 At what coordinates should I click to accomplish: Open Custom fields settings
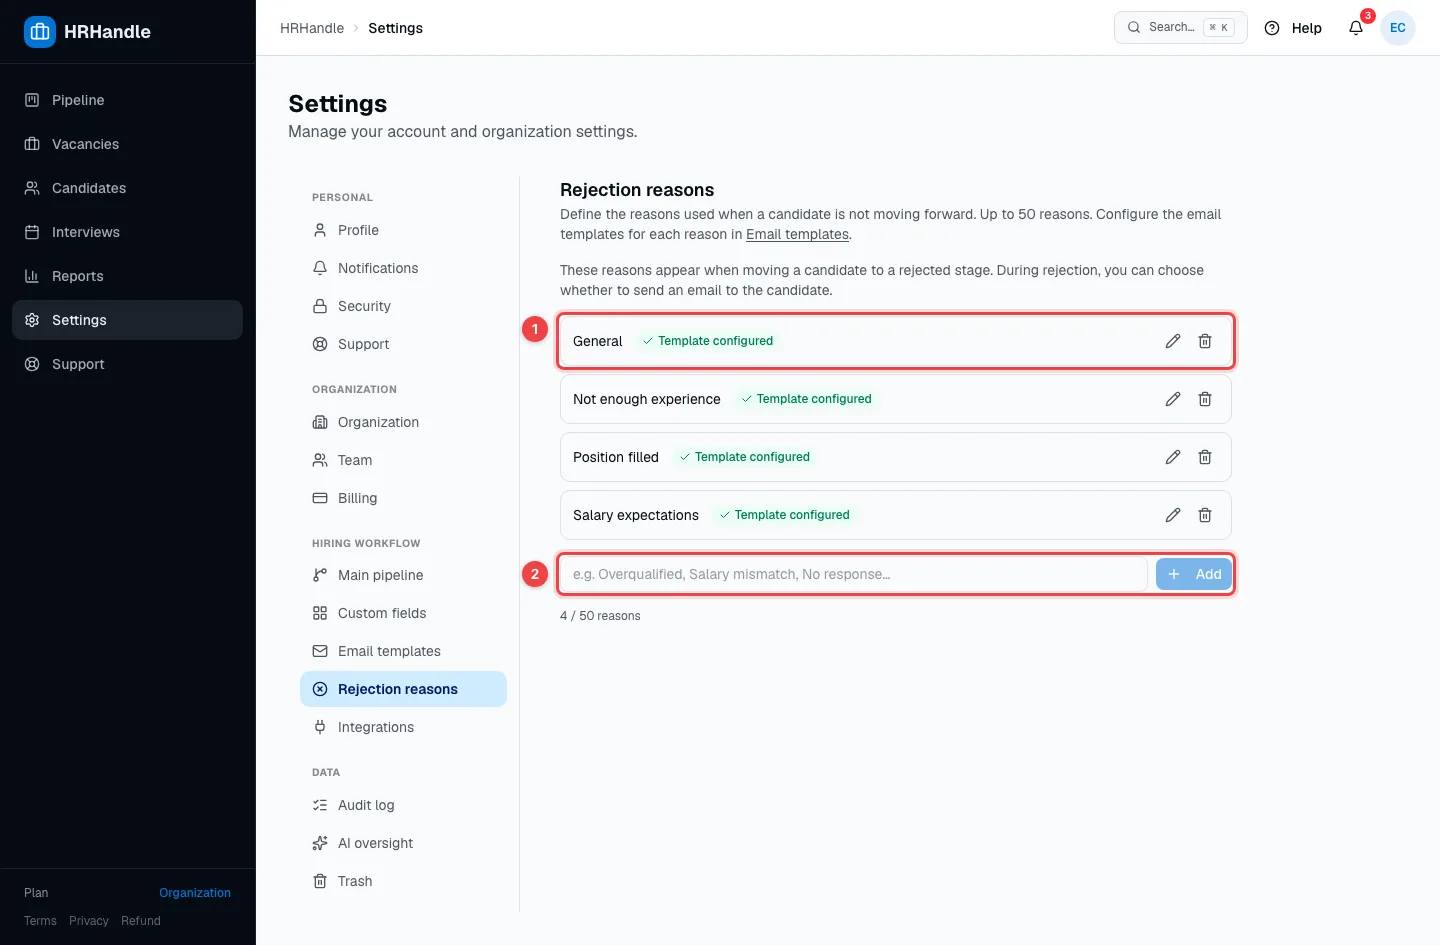pyautogui.click(x=403, y=613)
